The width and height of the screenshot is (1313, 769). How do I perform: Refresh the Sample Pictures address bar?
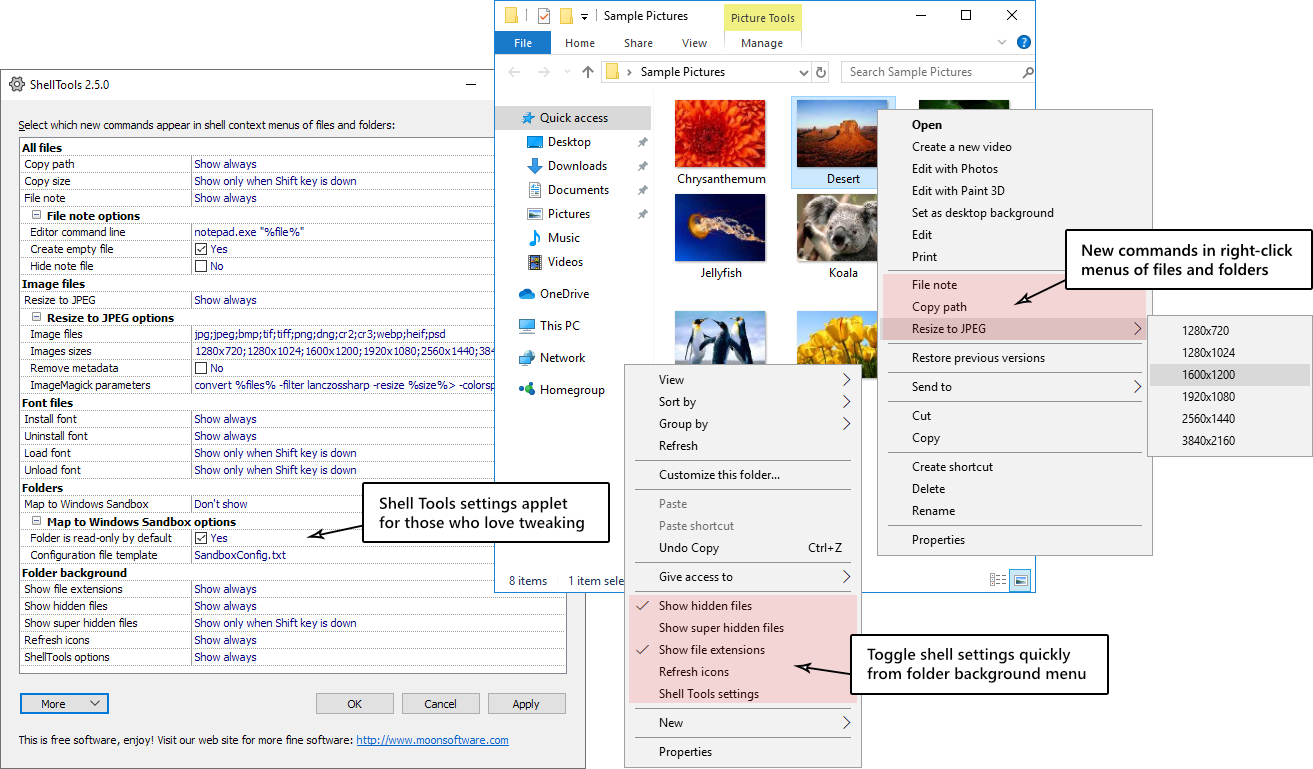pos(822,72)
